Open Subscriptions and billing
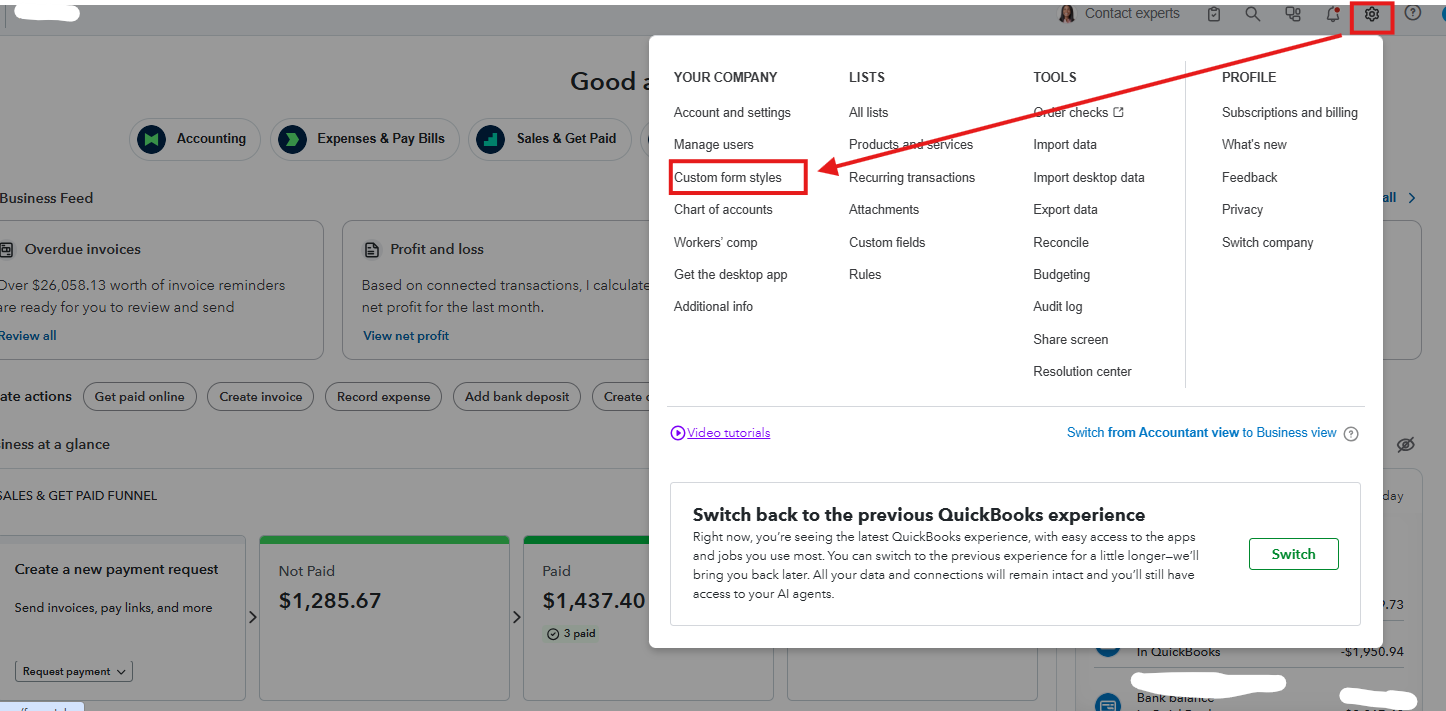1446x711 pixels. pyautogui.click(x=1290, y=112)
